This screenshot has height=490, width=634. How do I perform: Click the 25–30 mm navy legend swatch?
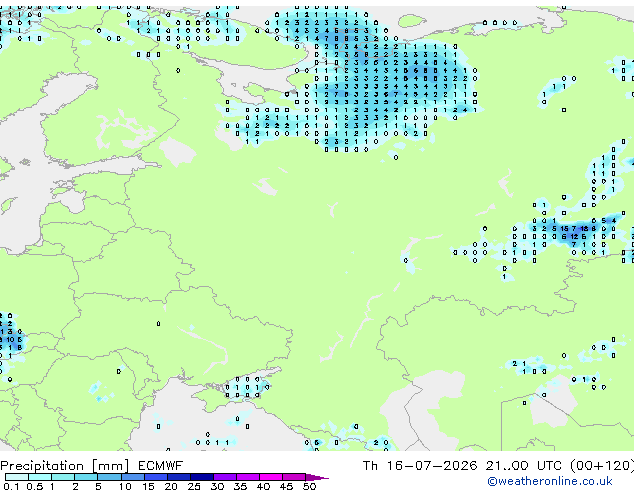(x=201, y=477)
